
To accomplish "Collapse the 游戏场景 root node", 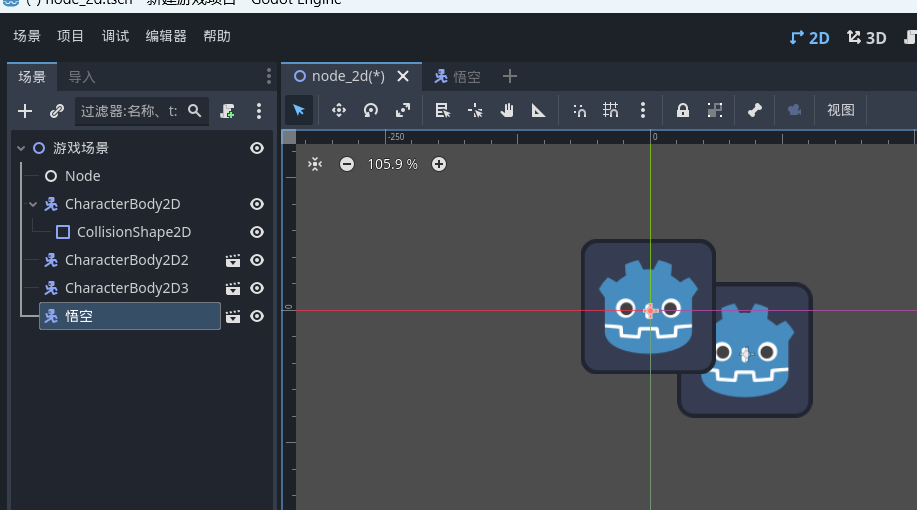I will [20, 148].
